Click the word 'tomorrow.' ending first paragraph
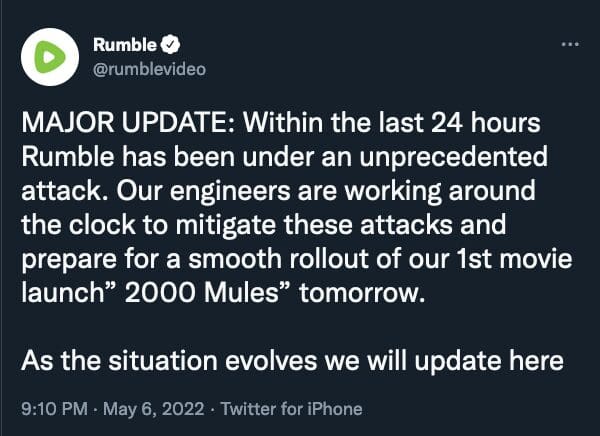The width and height of the screenshot is (600, 436). pos(362,294)
